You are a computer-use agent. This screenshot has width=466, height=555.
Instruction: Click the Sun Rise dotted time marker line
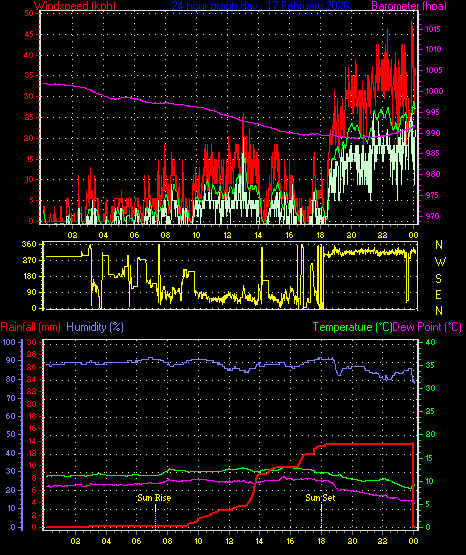click(x=155, y=516)
